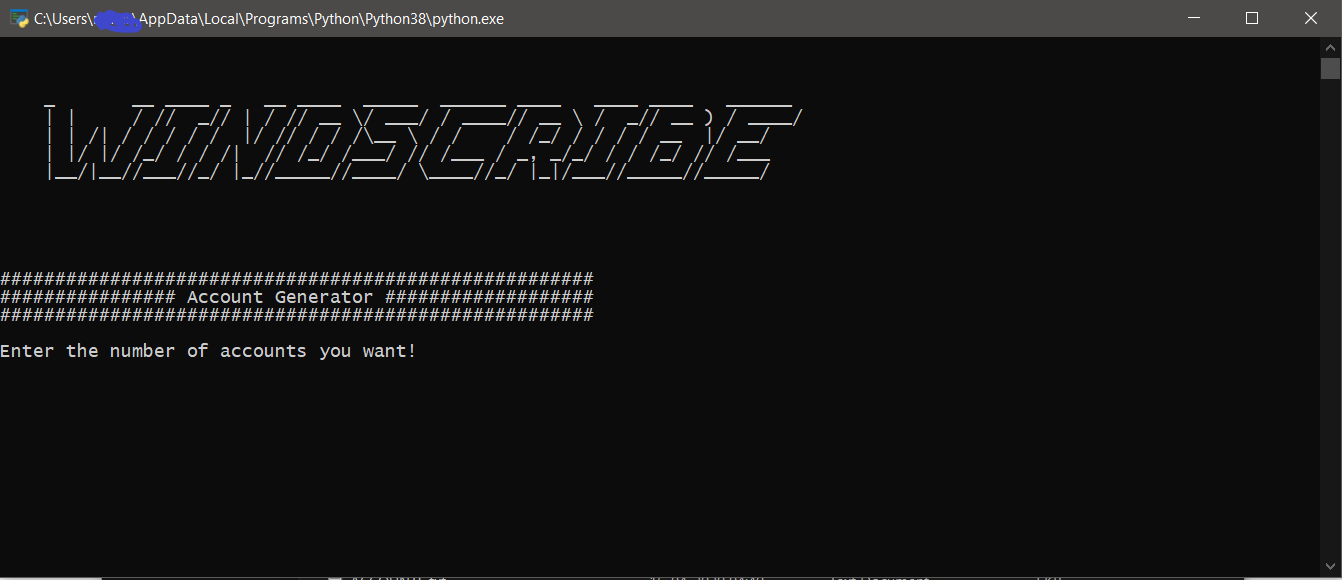Click the word "Account" in the header
1342x580 pixels.
[225, 297]
